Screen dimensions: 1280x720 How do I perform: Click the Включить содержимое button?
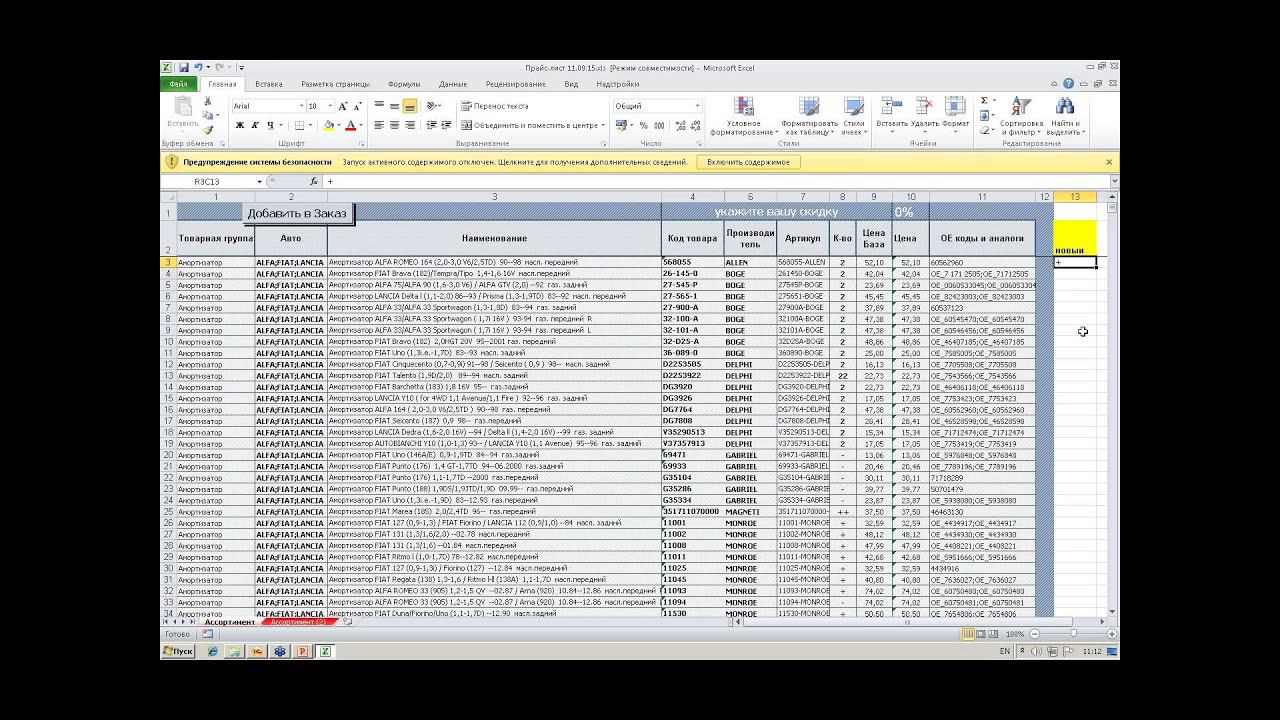pos(748,162)
